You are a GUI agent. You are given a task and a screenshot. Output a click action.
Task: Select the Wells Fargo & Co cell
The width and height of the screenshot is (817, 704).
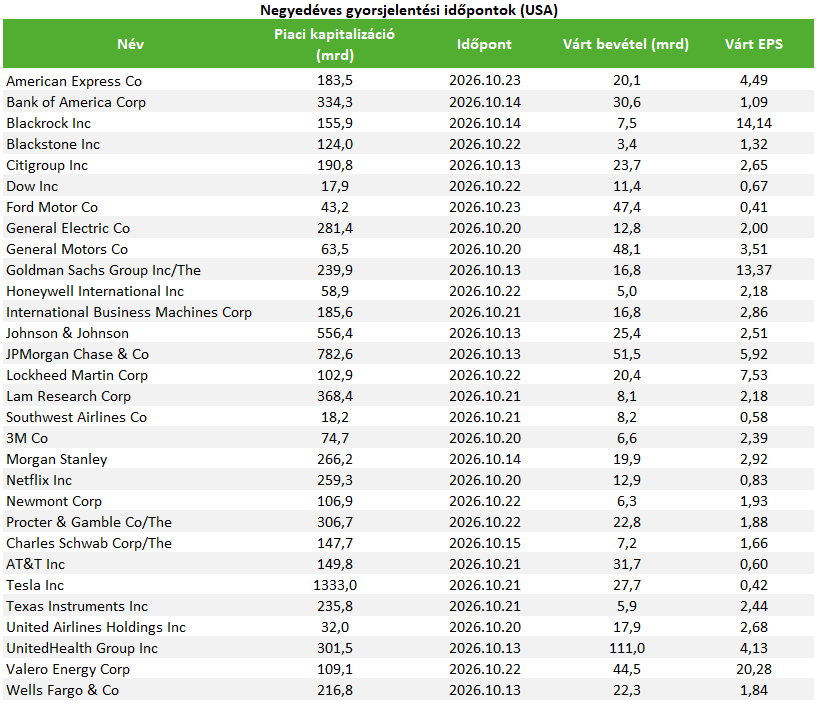point(63,690)
